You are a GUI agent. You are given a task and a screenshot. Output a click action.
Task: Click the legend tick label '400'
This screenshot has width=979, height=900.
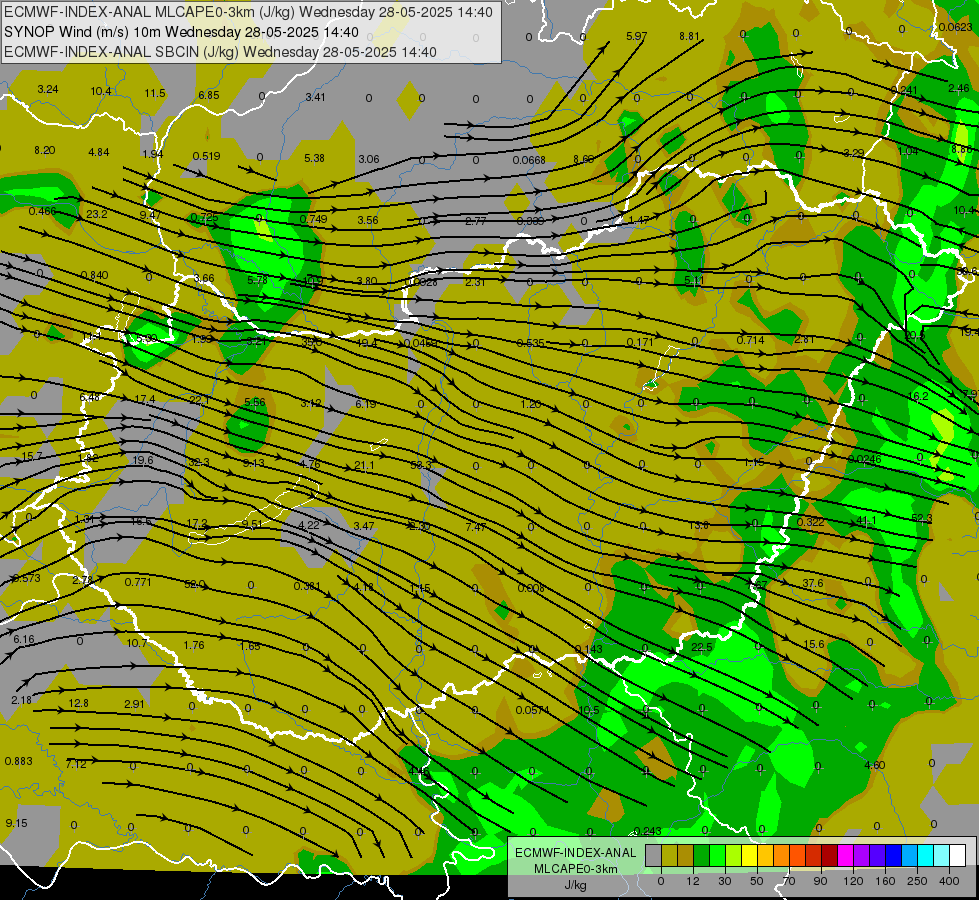pos(949,881)
